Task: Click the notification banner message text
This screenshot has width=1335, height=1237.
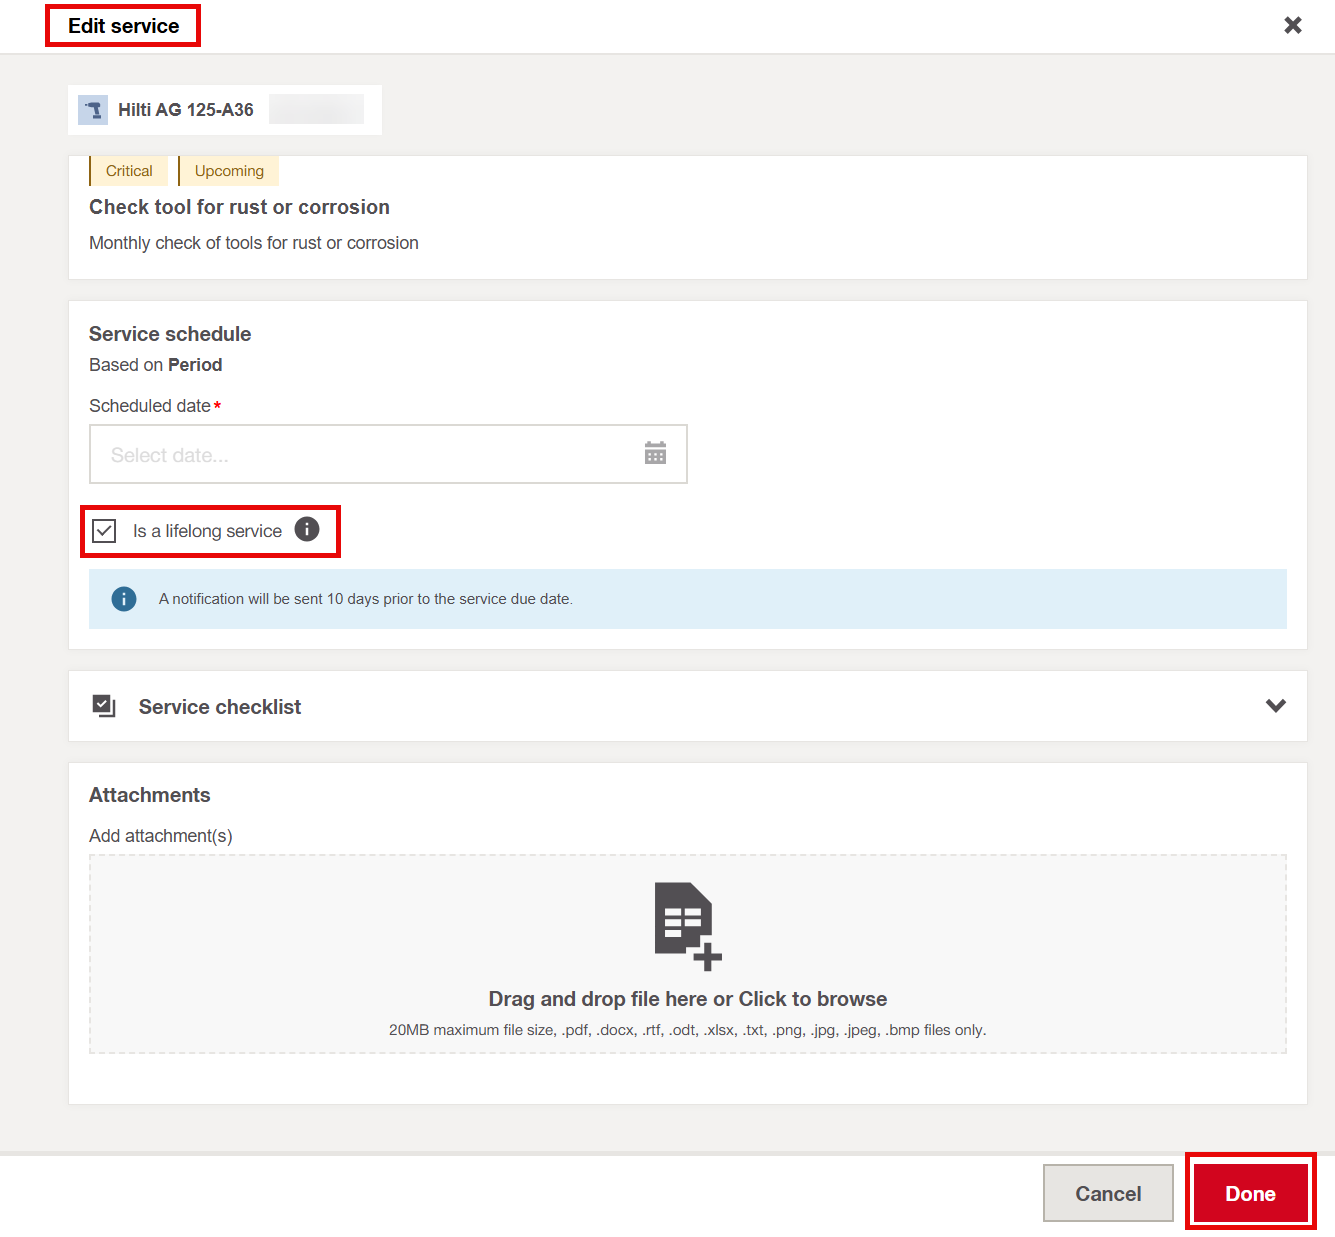Action: [365, 599]
